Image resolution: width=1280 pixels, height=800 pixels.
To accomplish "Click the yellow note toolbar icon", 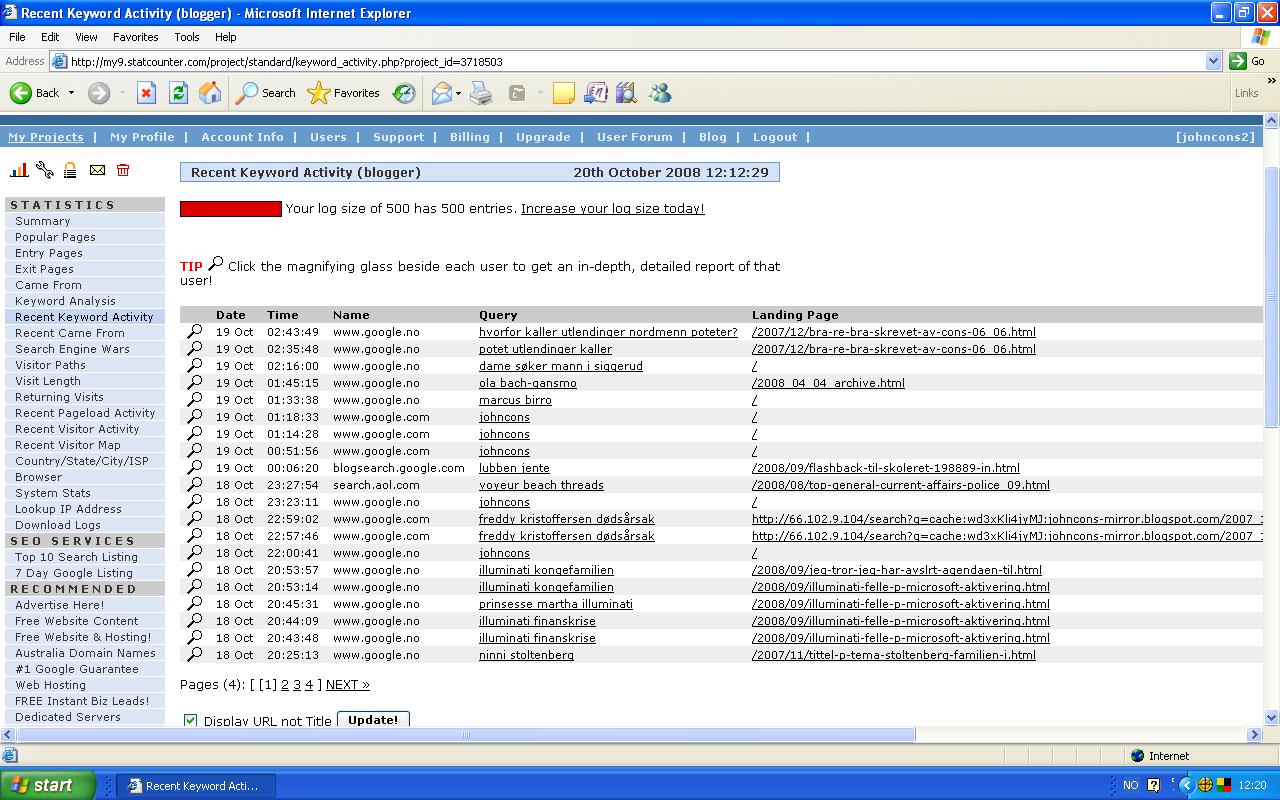I will click(x=564, y=93).
